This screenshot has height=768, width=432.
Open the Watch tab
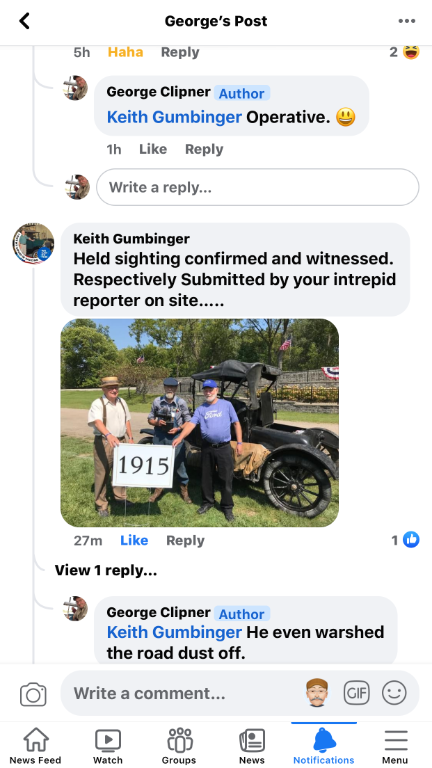tap(108, 746)
